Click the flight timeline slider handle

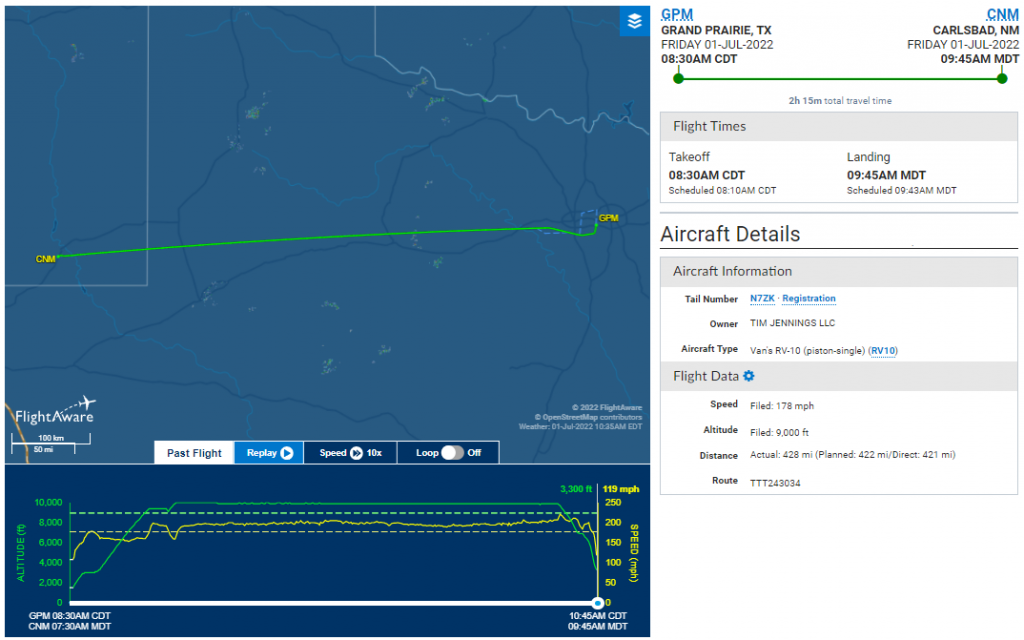[597, 603]
